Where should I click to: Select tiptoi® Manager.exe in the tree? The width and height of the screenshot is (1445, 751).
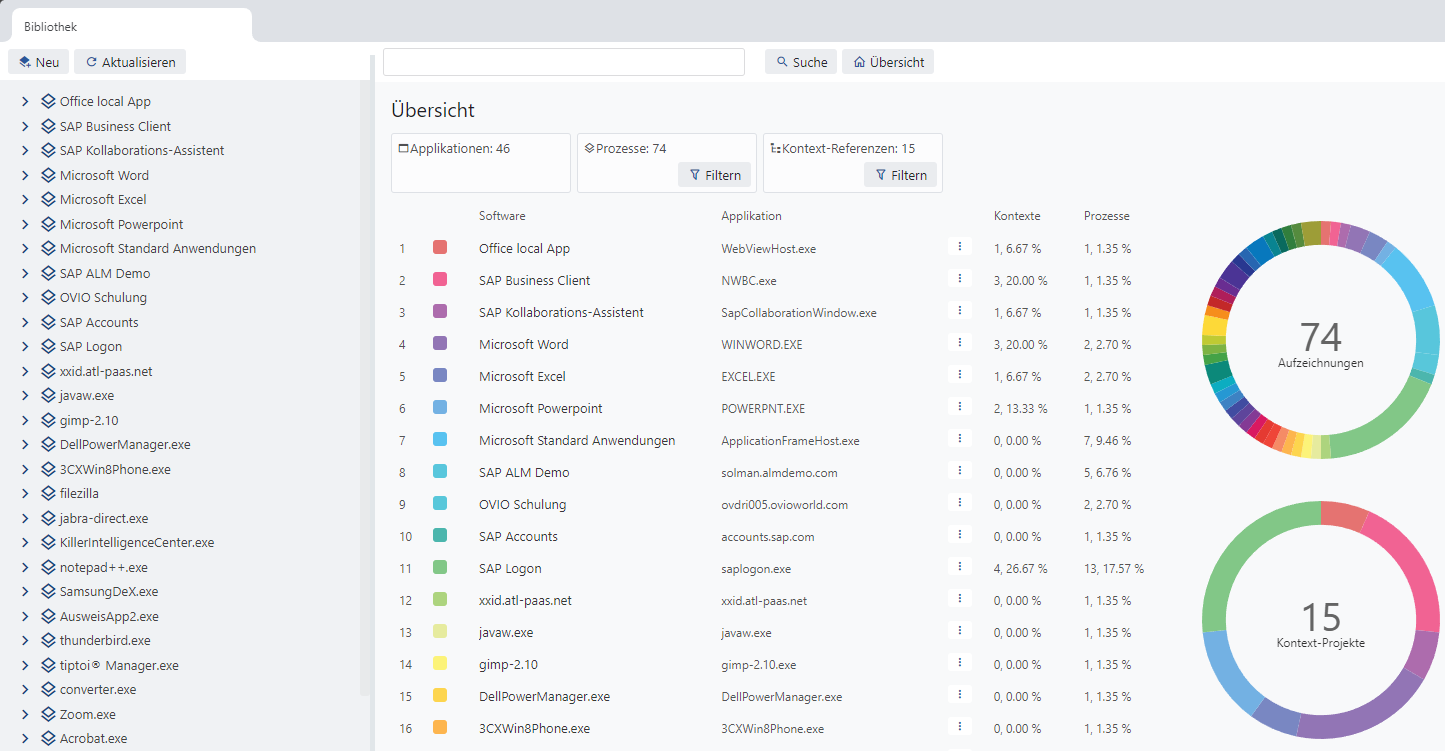[x=119, y=666]
